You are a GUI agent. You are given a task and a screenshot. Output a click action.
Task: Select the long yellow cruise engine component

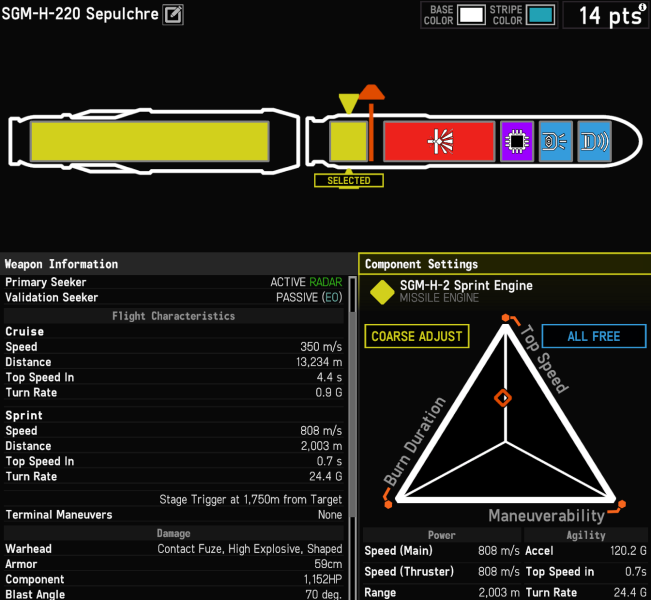pyautogui.click(x=149, y=141)
